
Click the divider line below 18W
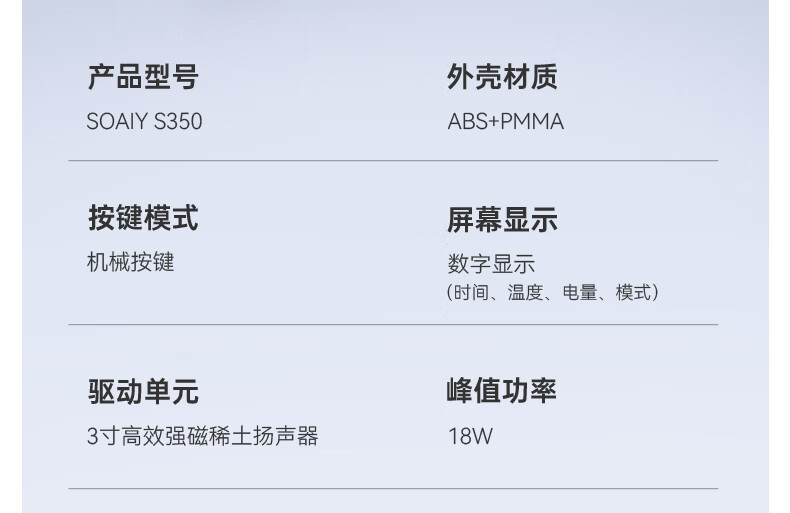393,488
